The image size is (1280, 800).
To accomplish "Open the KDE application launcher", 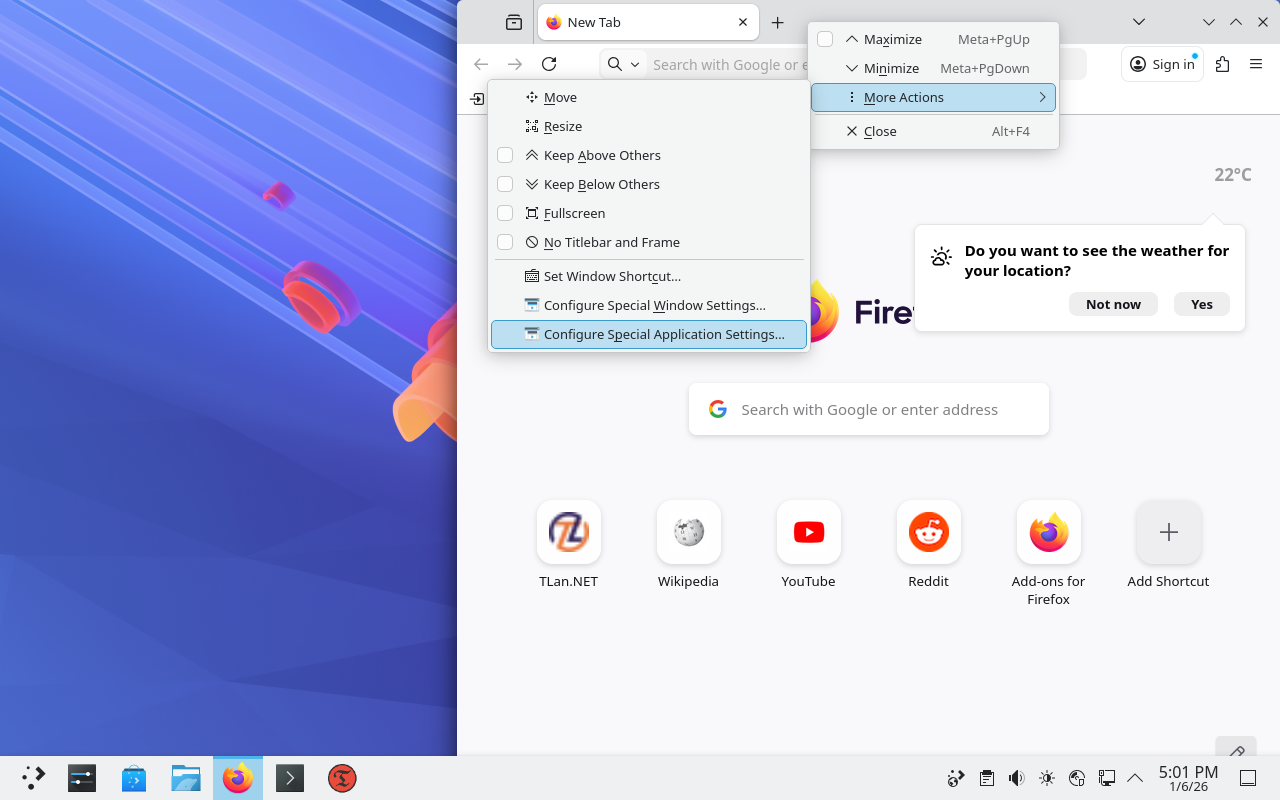I will 34,778.
